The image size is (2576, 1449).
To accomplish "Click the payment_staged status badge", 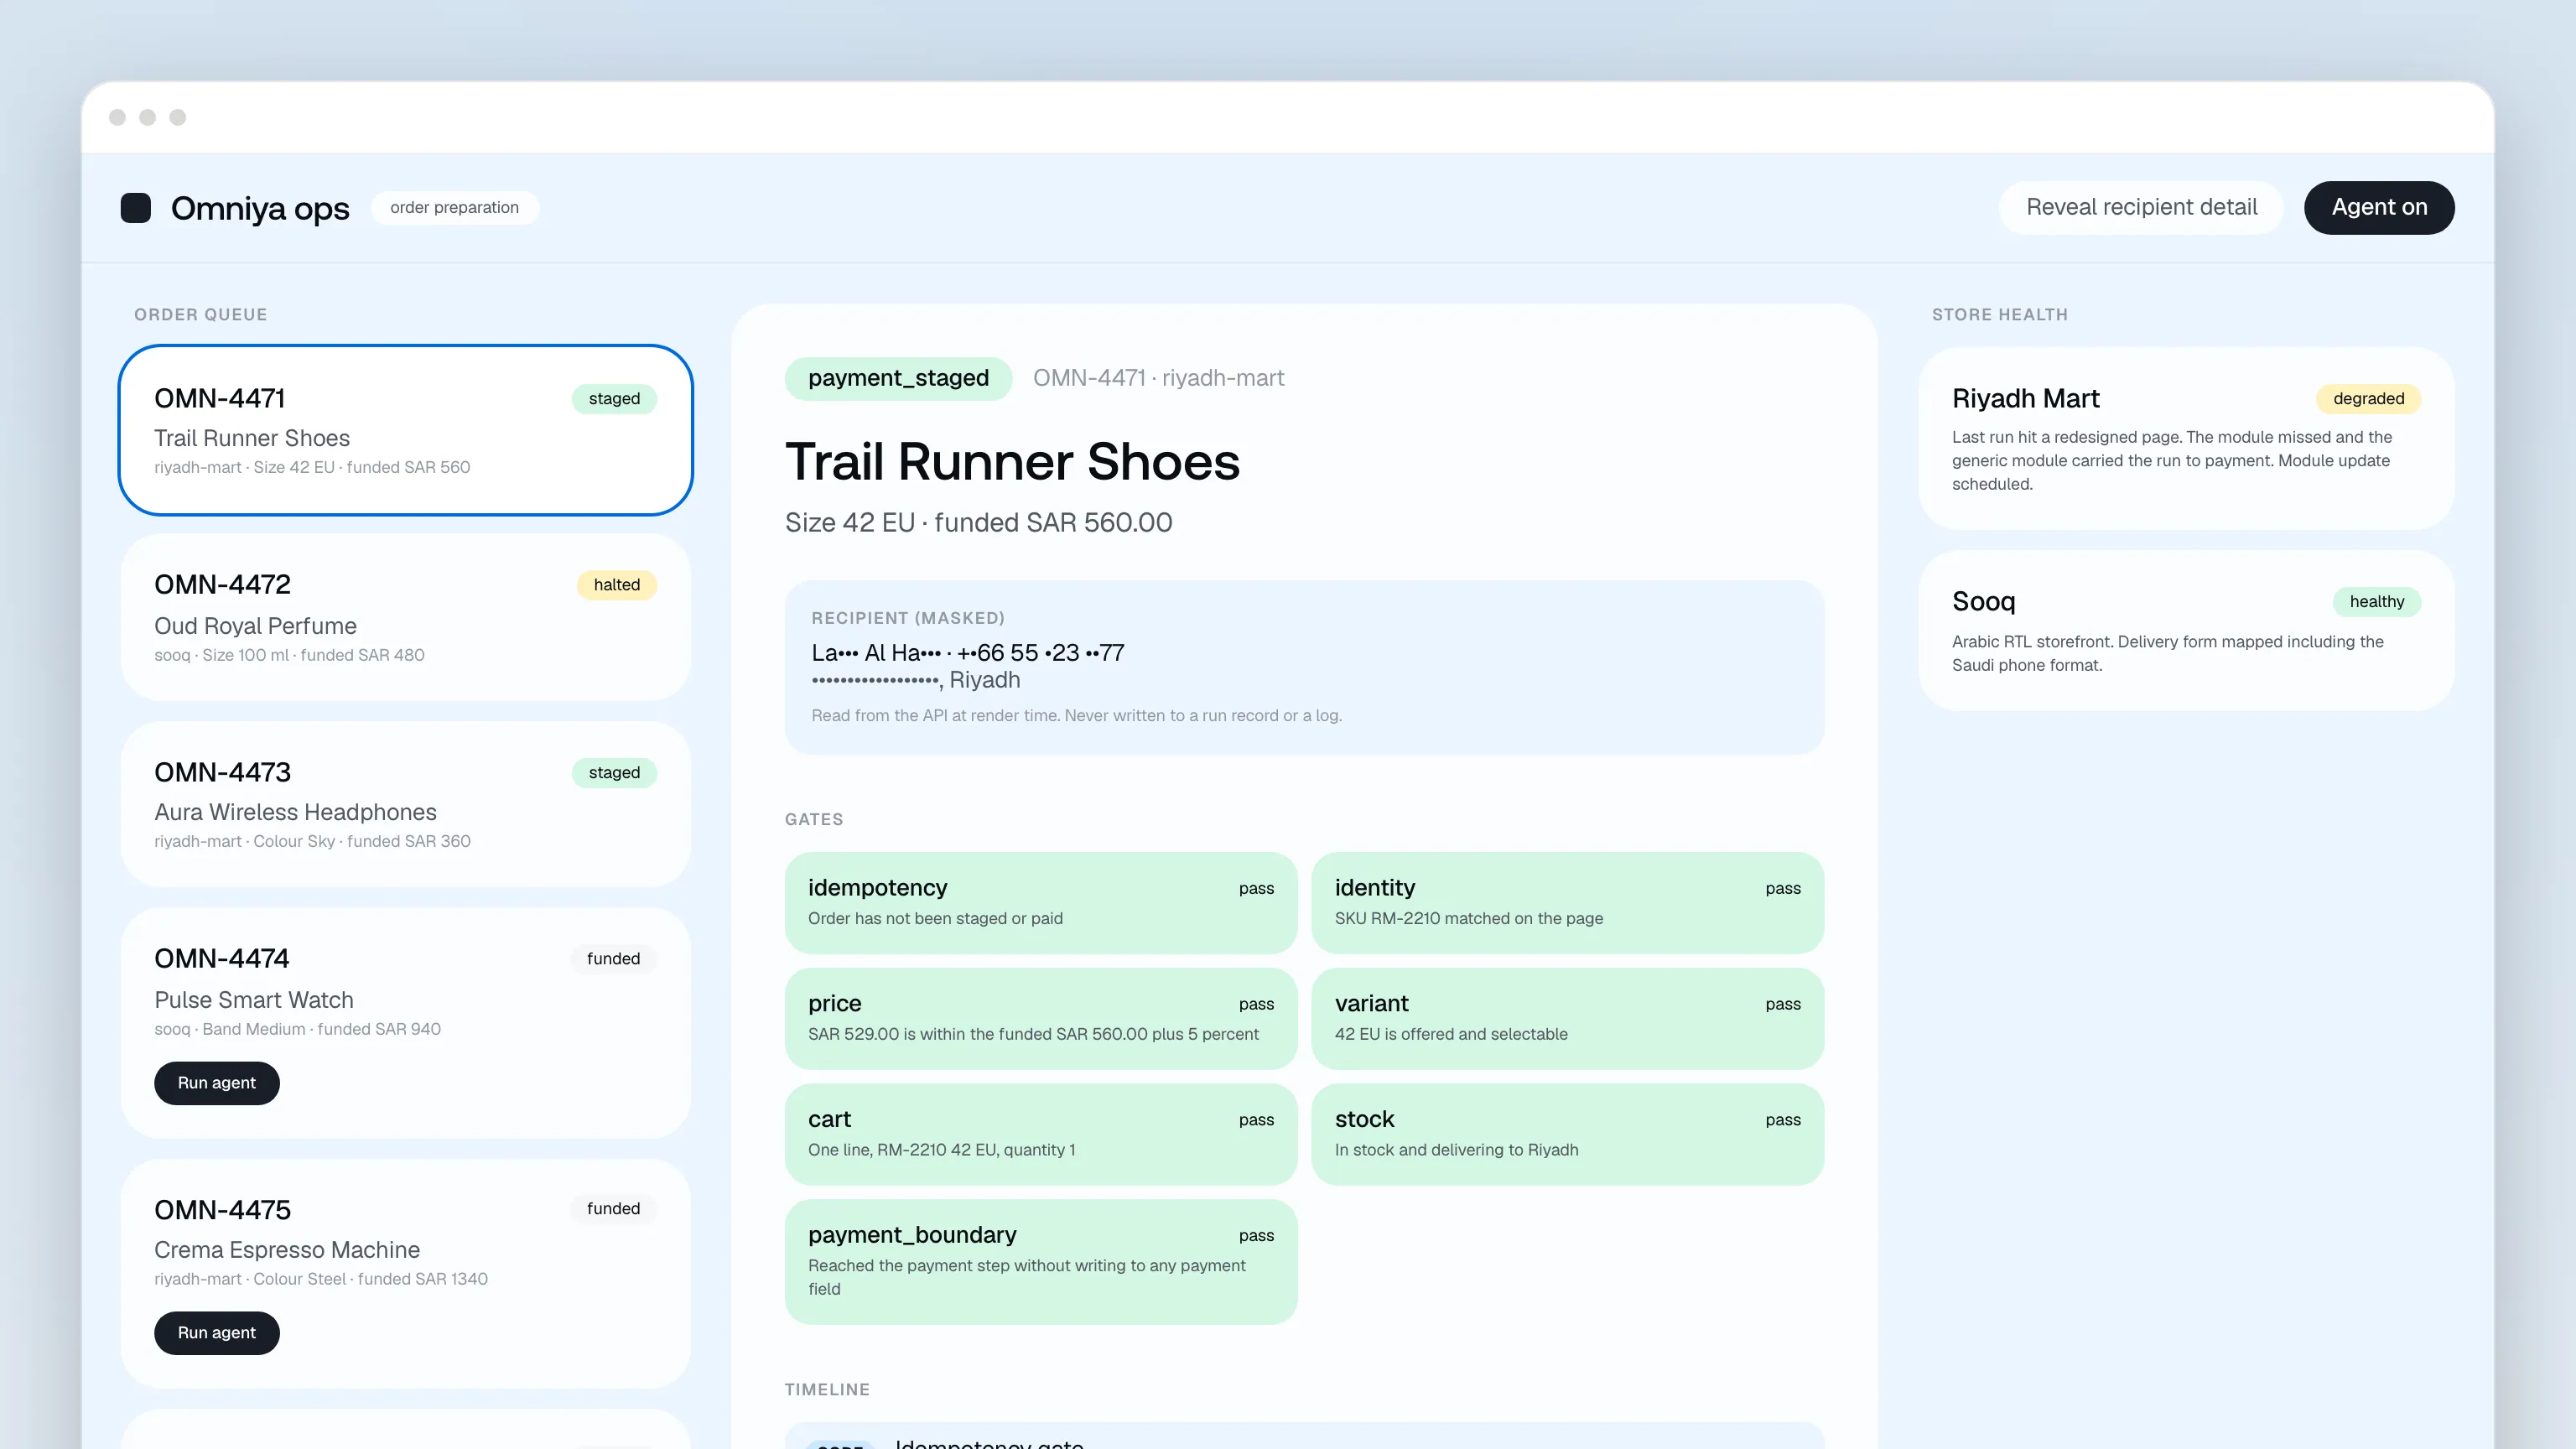I will click(898, 378).
